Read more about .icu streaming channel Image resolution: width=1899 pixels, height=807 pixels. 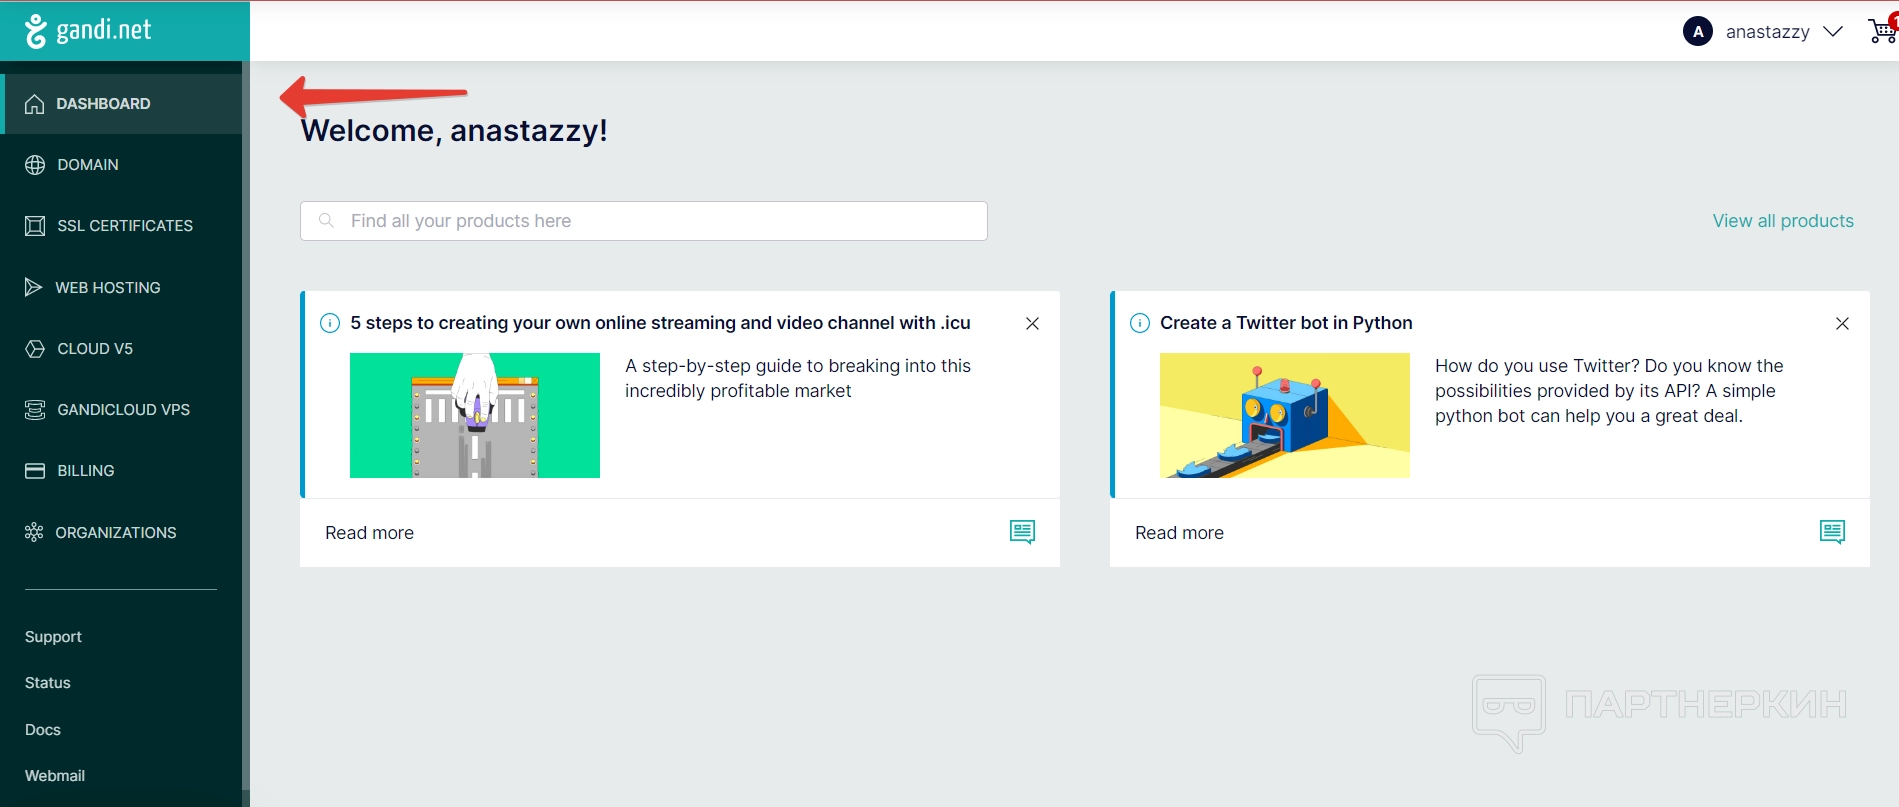369,533
